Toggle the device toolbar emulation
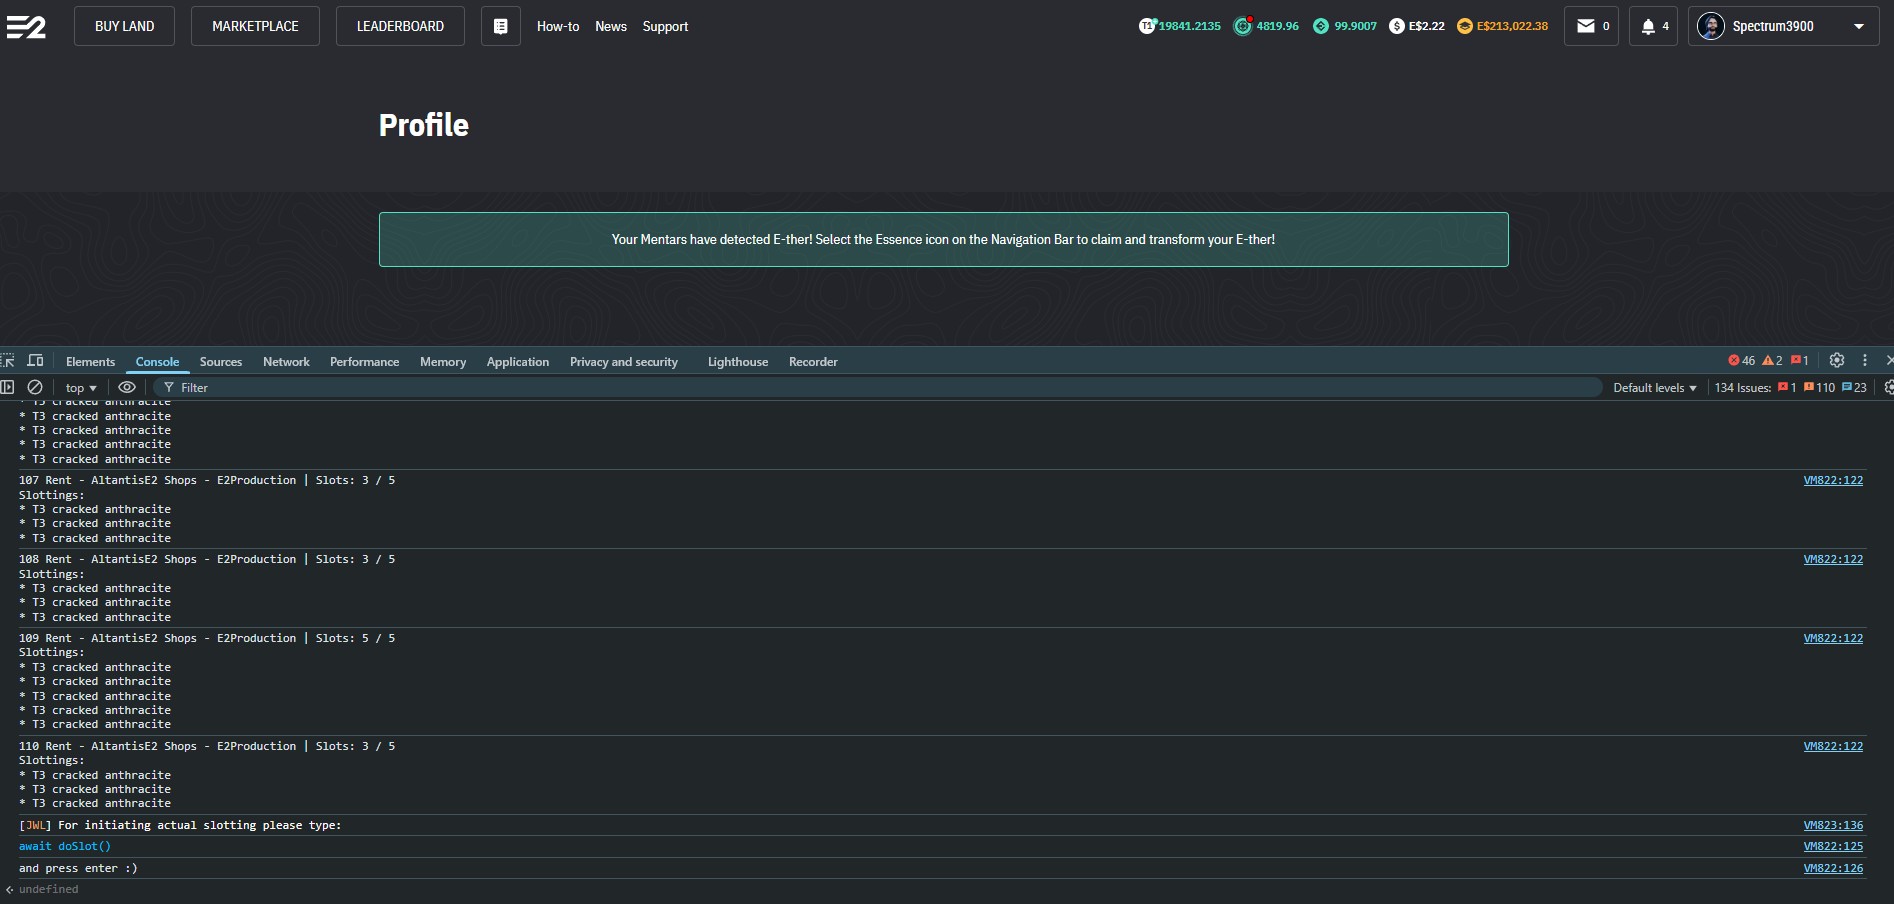1894x904 pixels. pos(36,361)
